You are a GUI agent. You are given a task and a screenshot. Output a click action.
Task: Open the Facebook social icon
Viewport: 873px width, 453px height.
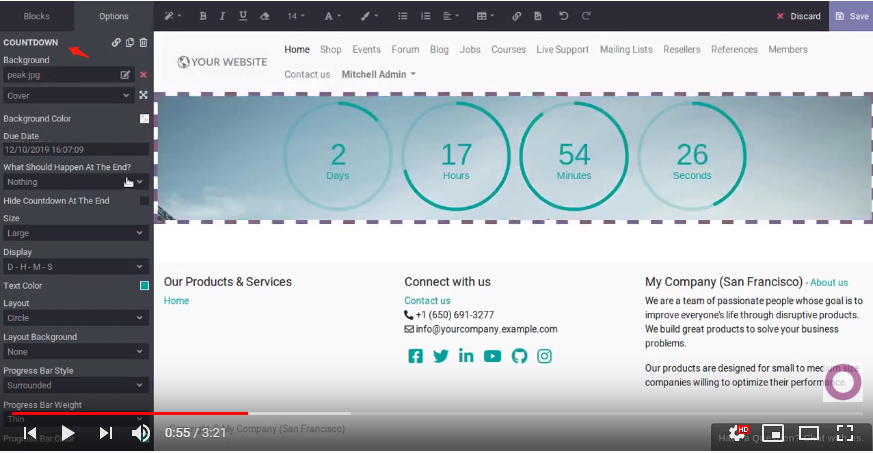click(x=415, y=356)
